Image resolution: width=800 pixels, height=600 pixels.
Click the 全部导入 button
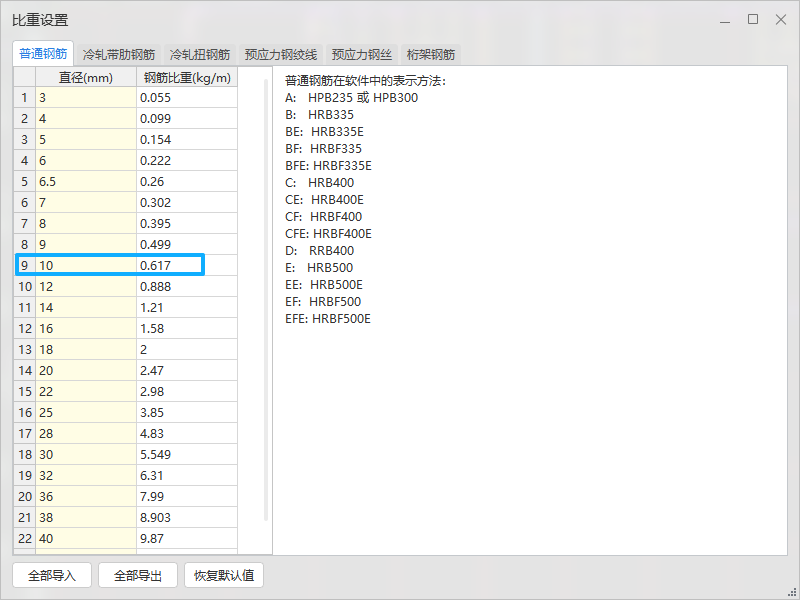tap(51, 575)
